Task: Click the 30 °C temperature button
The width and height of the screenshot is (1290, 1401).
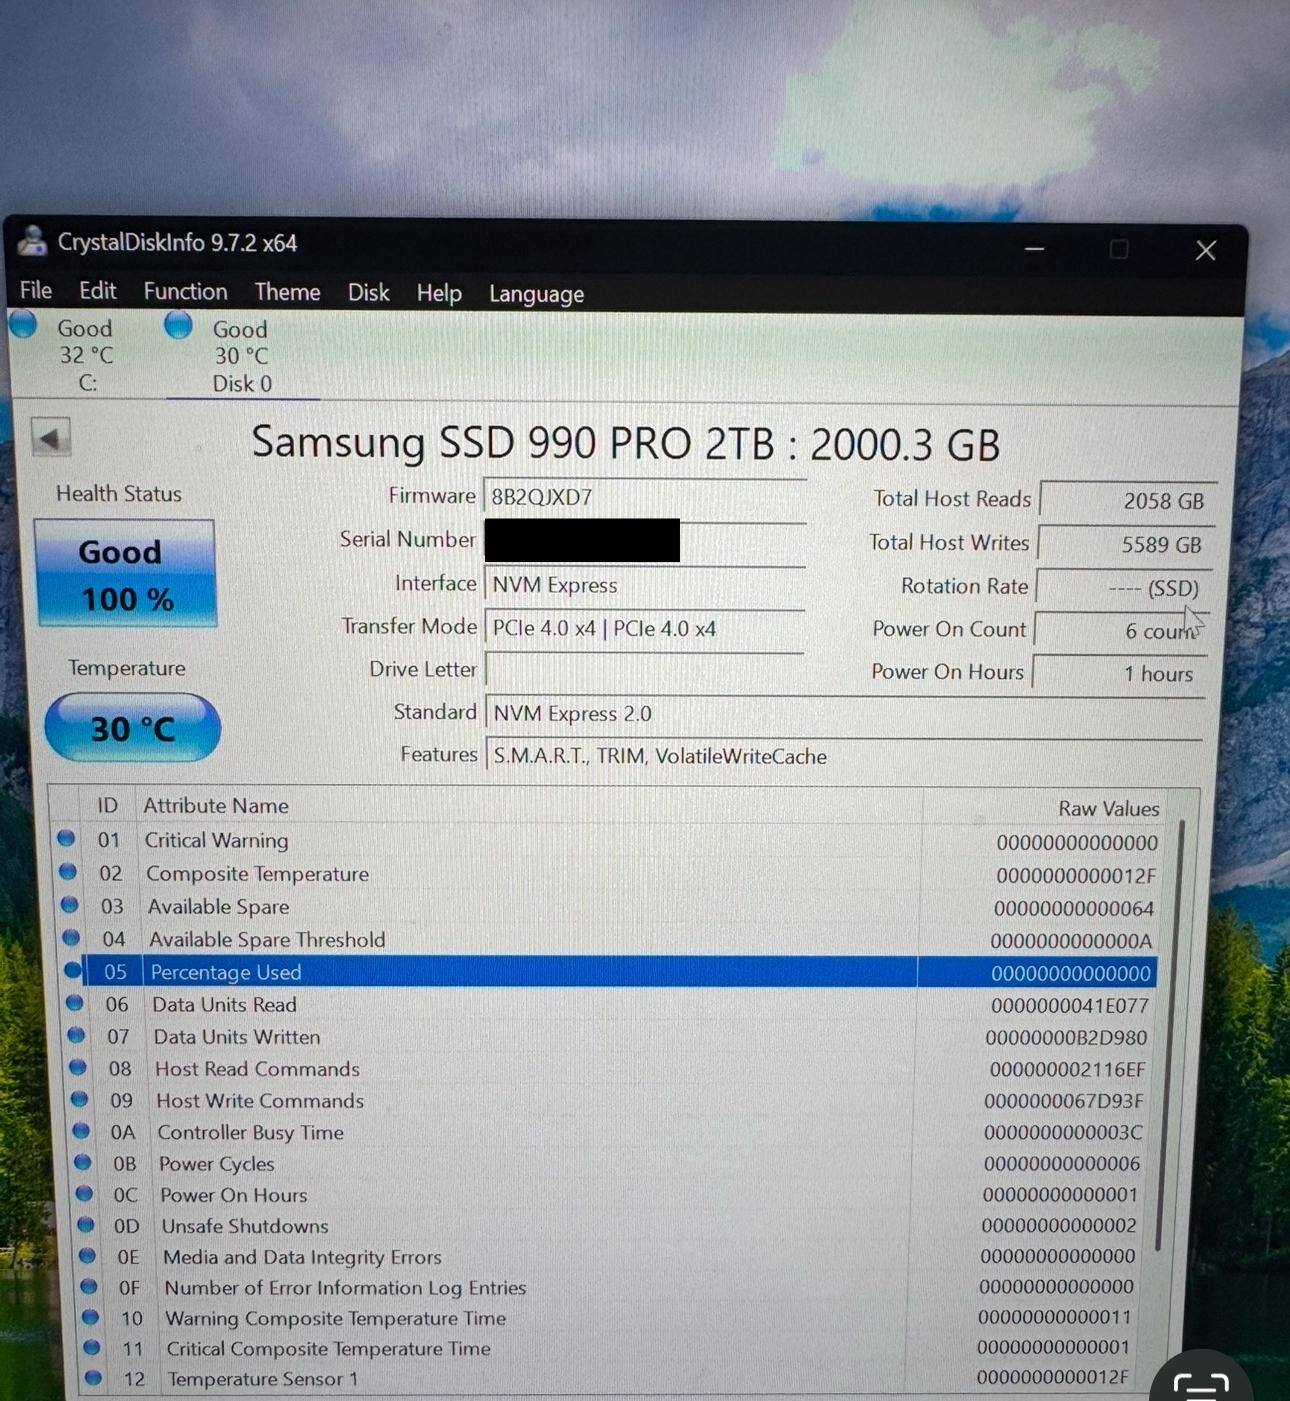Action: coord(132,728)
